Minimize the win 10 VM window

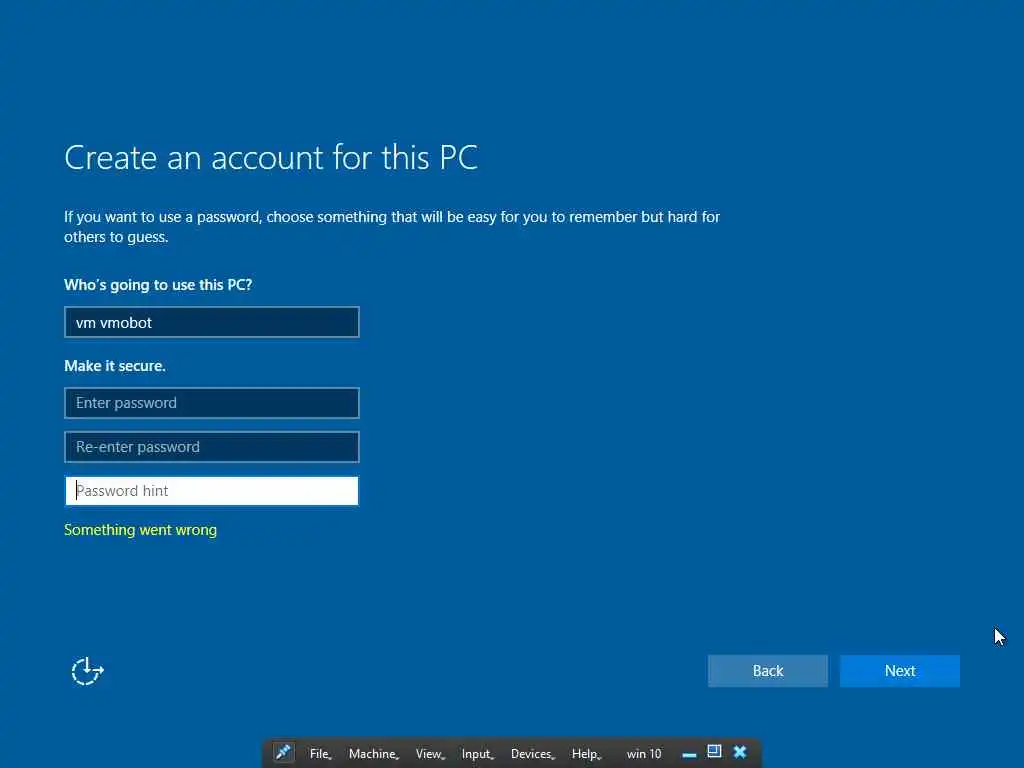click(x=689, y=754)
